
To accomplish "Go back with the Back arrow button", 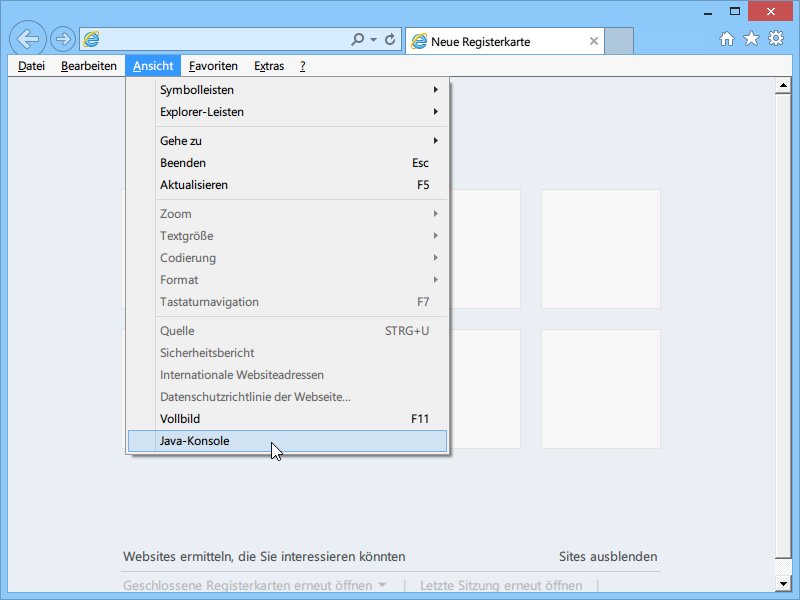I will [x=28, y=38].
